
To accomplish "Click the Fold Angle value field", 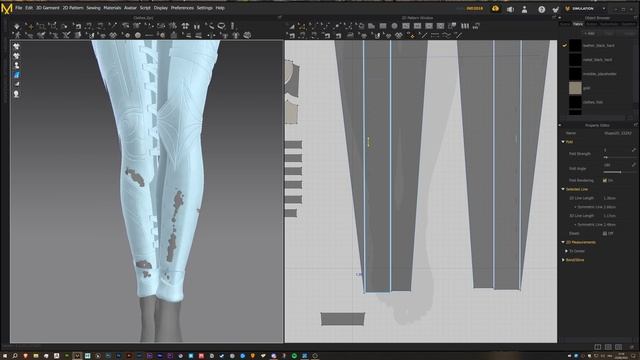I will point(616,165).
